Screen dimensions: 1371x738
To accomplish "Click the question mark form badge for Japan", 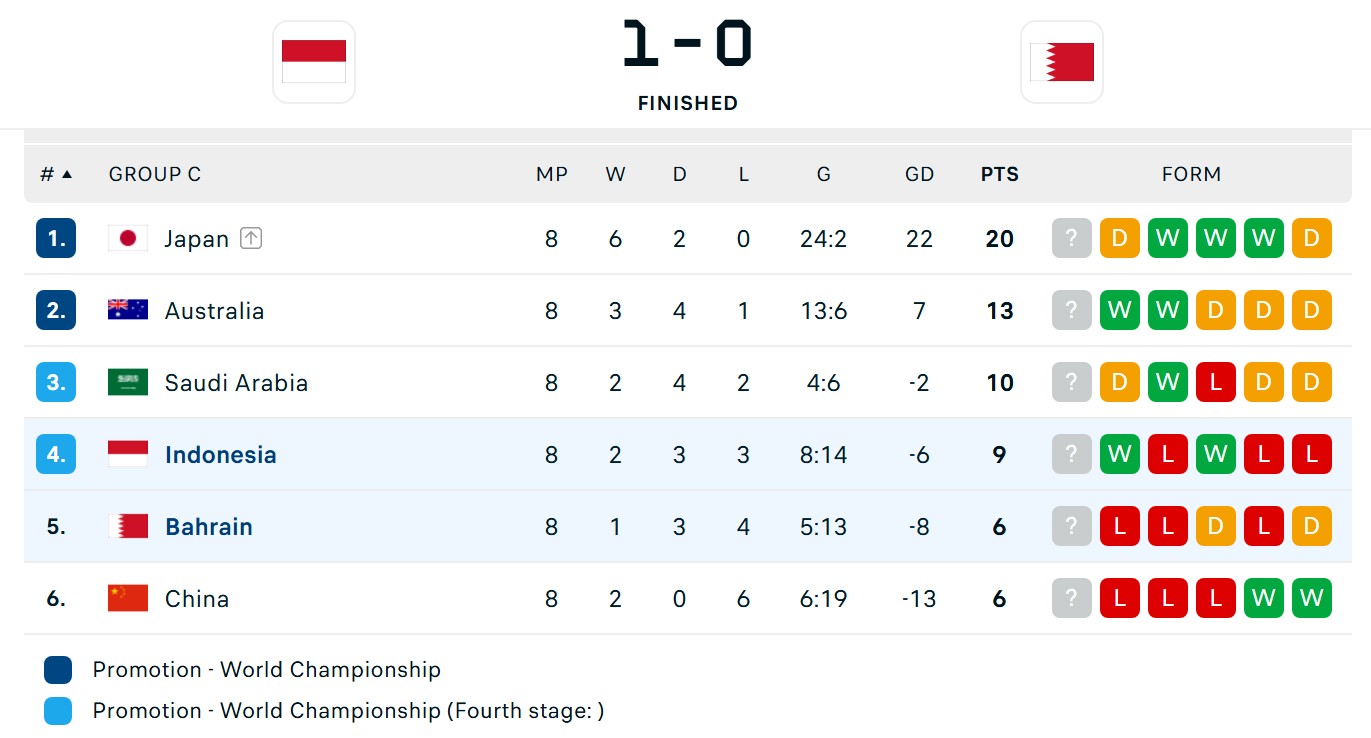I will point(1071,238).
